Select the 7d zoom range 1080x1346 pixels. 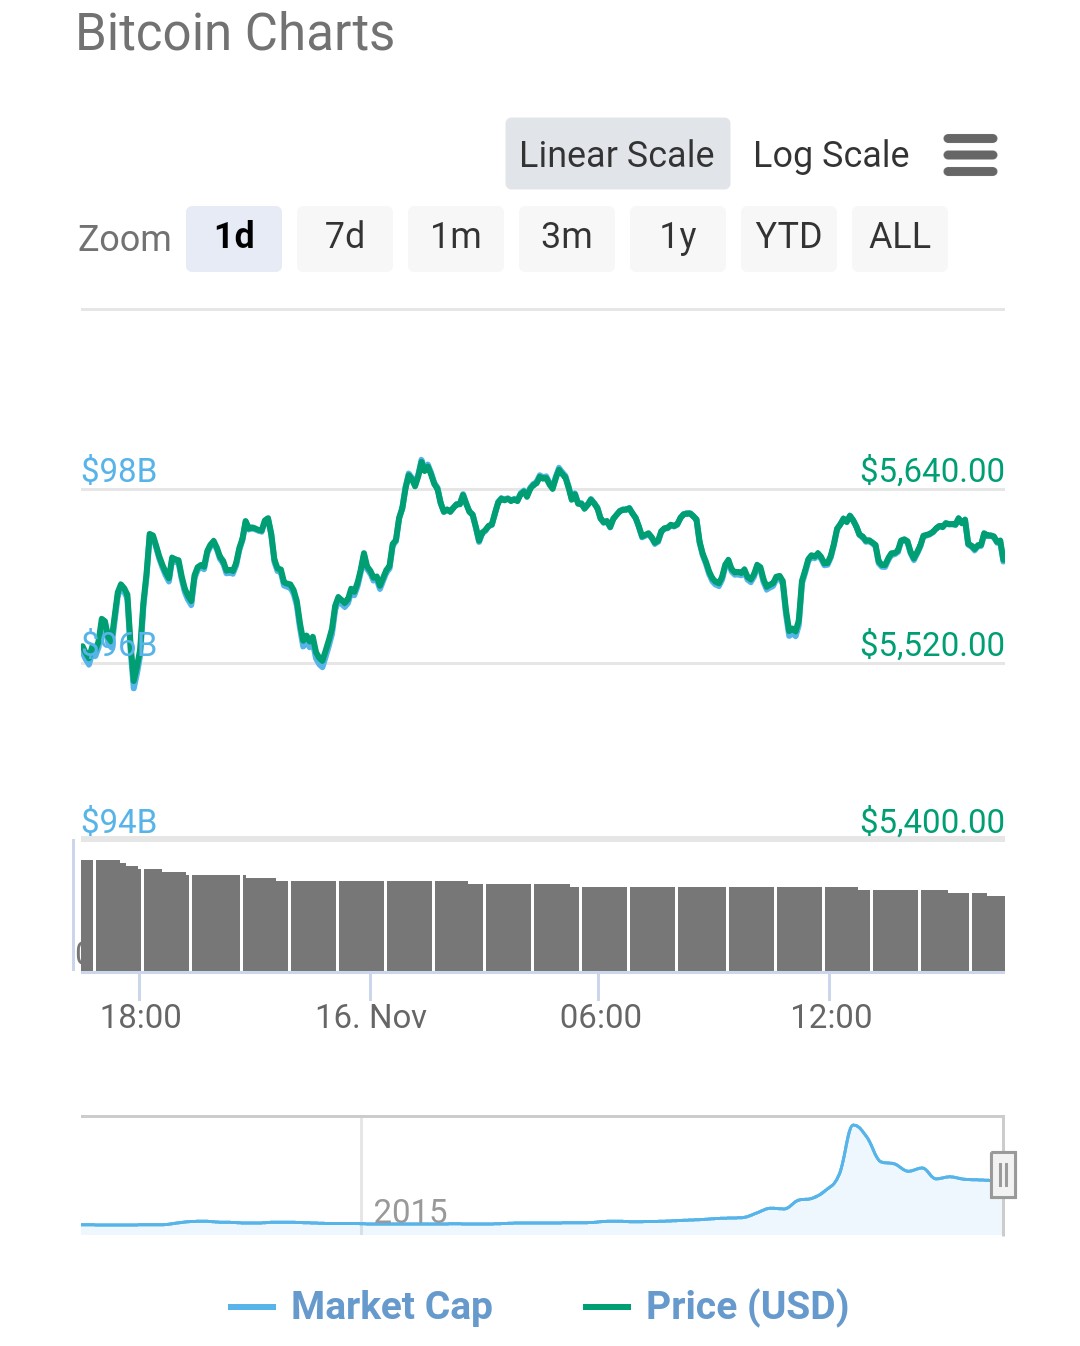(345, 237)
